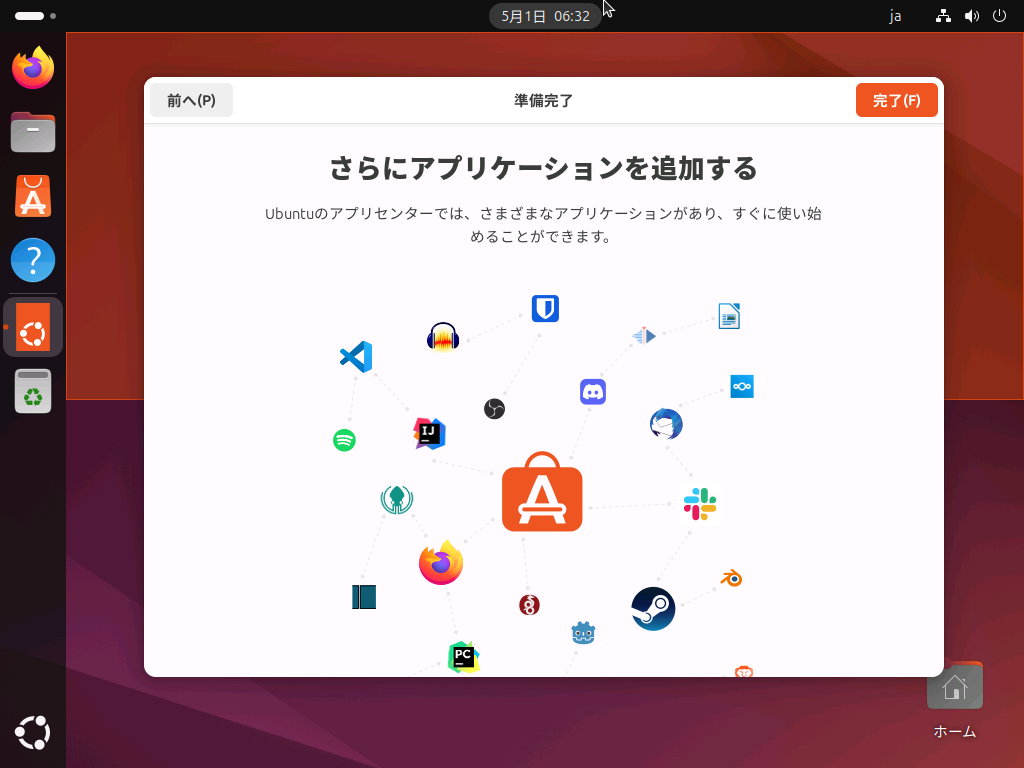
Task: Click the Discord icon
Action: coord(593,392)
